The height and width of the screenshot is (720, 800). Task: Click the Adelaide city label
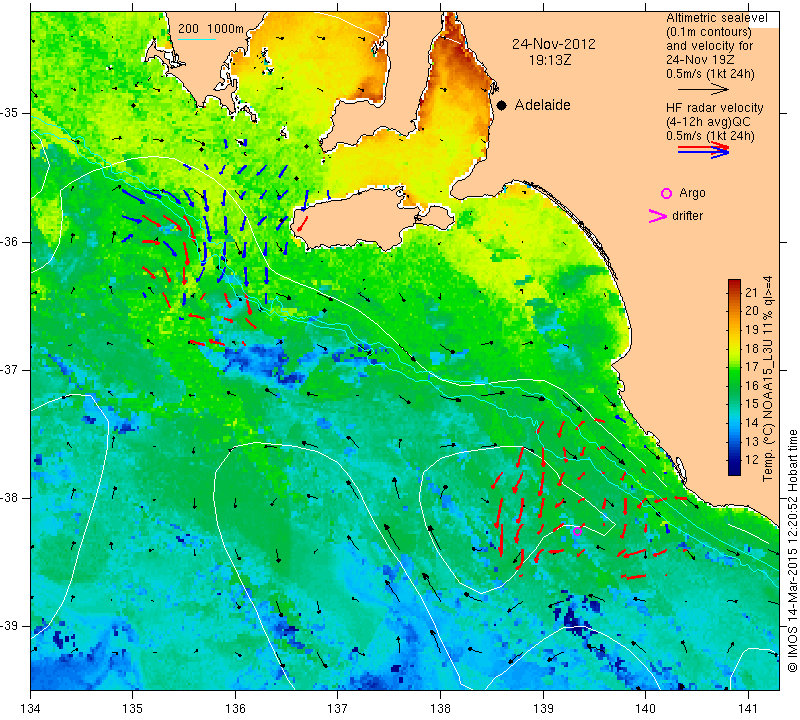coord(542,105)
